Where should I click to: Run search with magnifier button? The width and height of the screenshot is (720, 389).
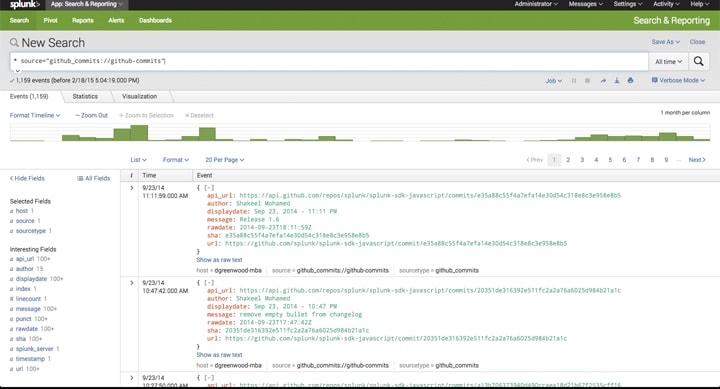click(x=698, y=61)
